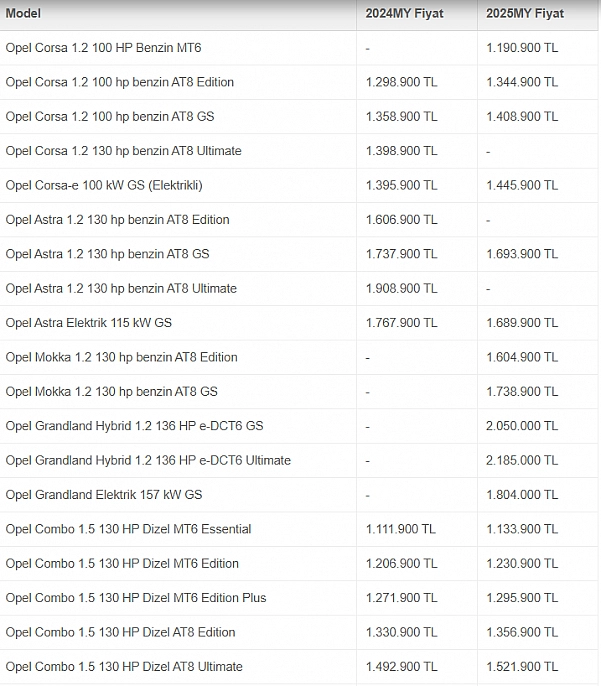The width and height of the screenshot is (601, 686).
Task: Click the 2024MY Fiyat column header
Action: point(404,14)
